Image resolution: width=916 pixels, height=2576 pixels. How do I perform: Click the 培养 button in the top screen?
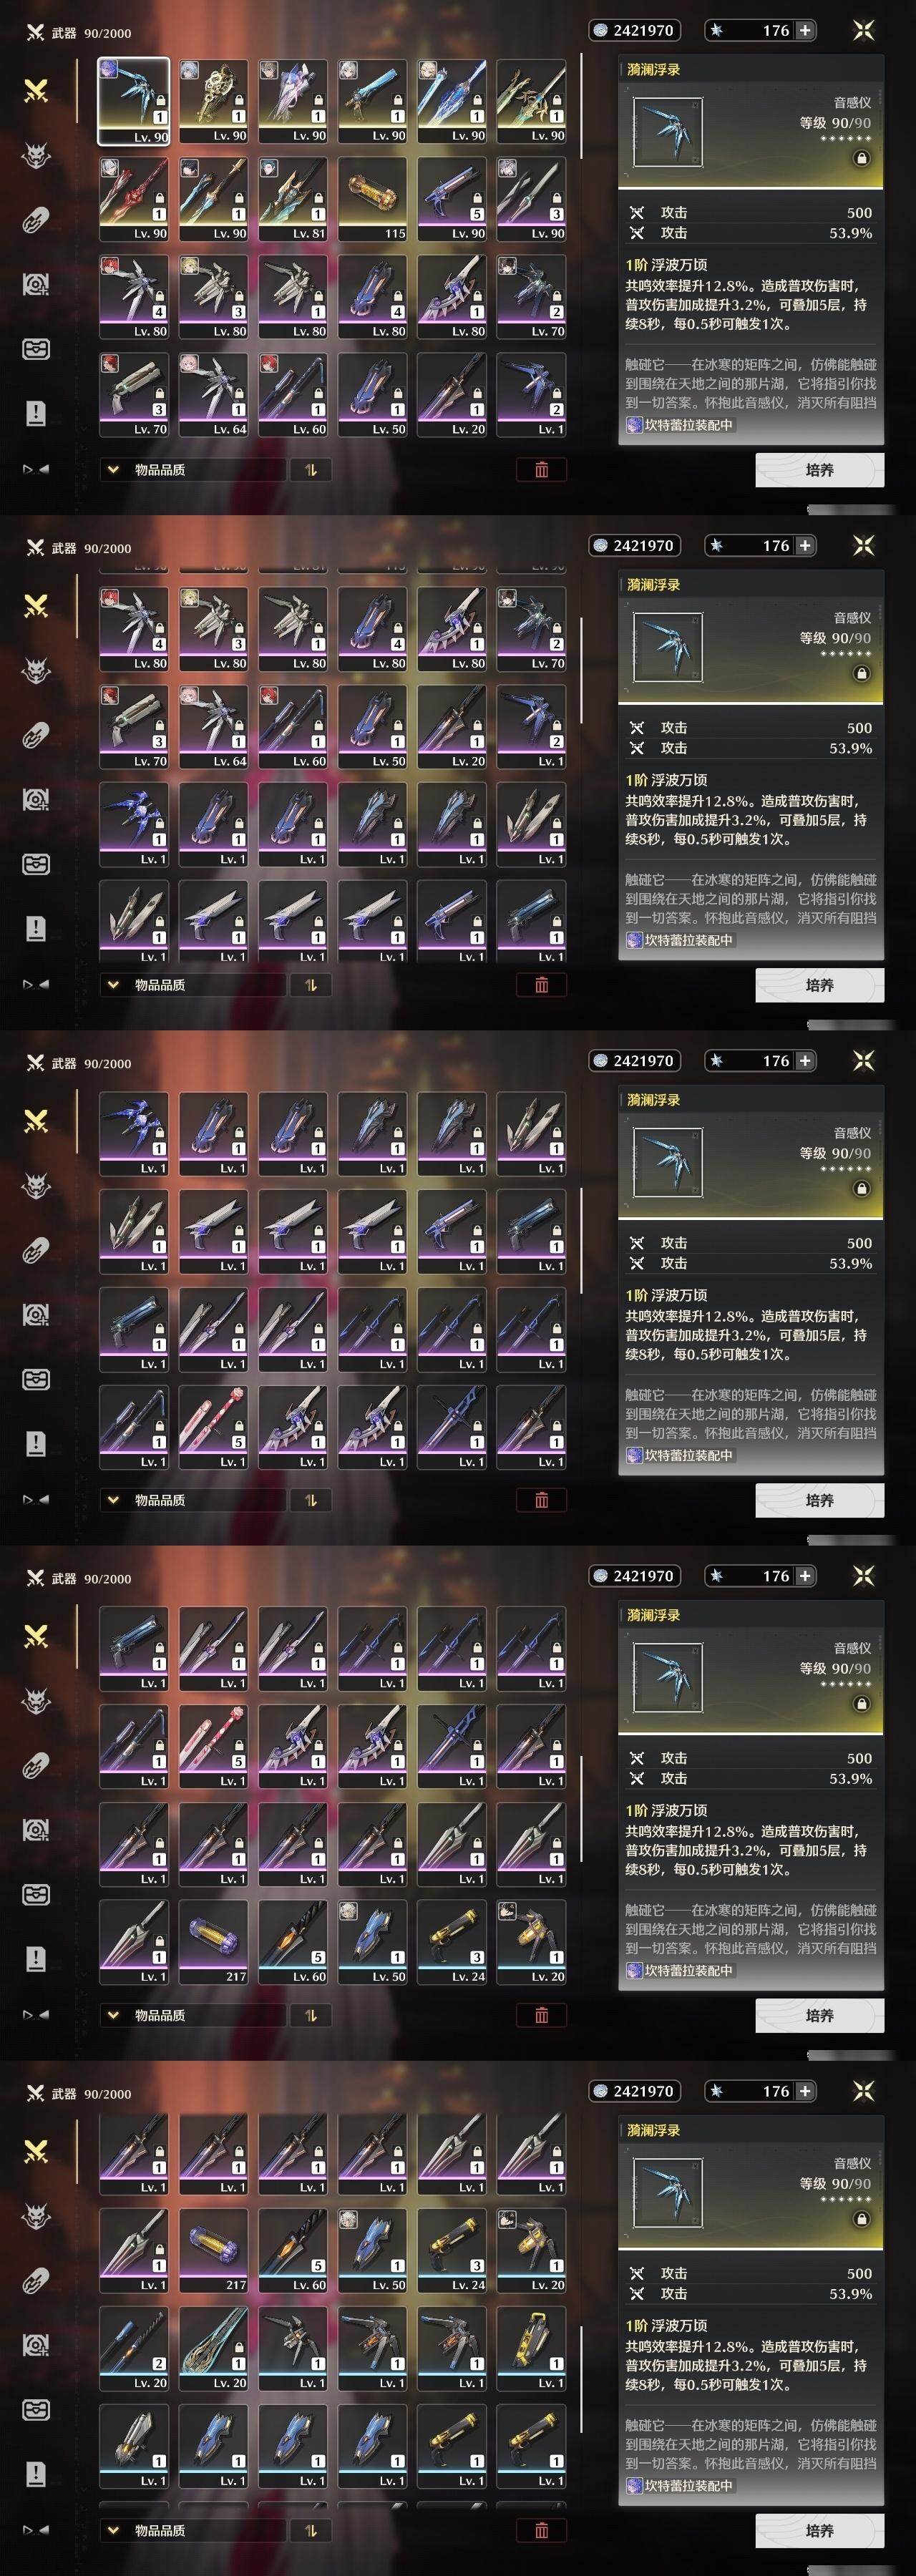[x=819, y=470]
